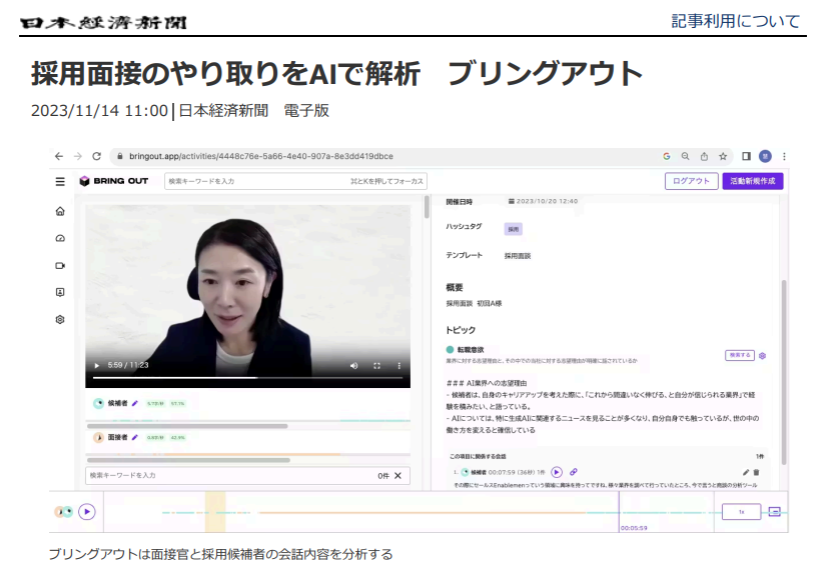Click the highlighted yellow timeline segment
The image size is (831, 582).
[215, 512]
